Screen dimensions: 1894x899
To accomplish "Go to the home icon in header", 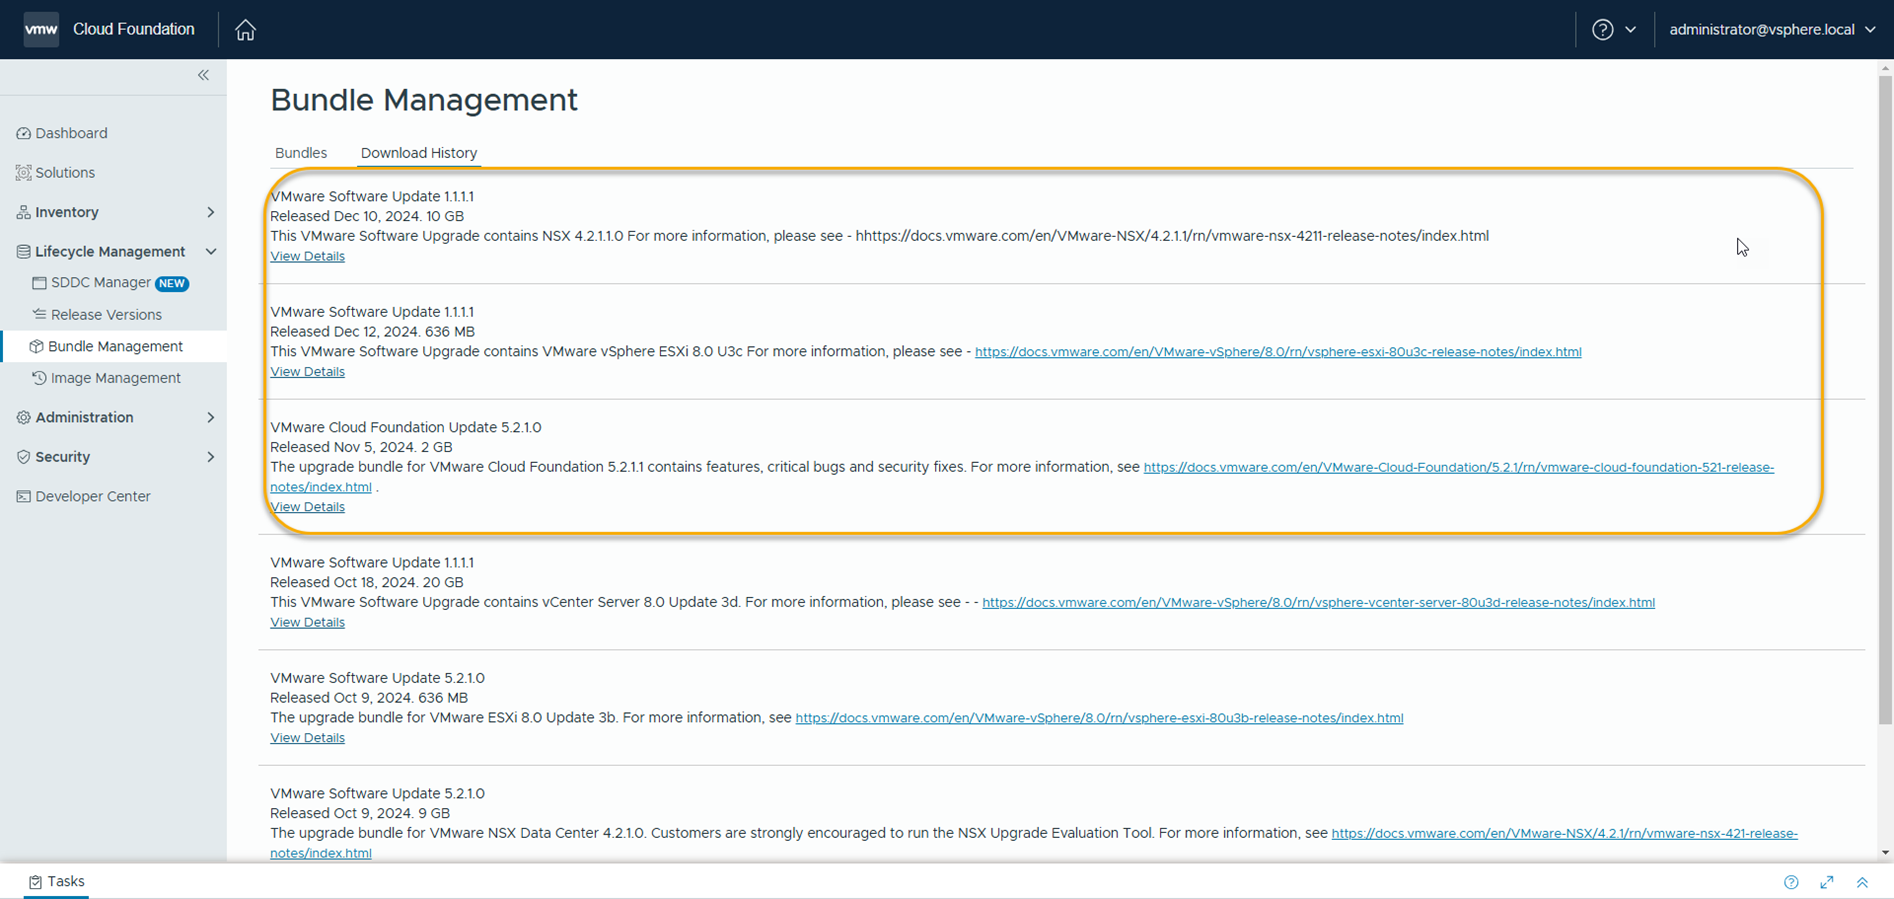I will (245, 30).
